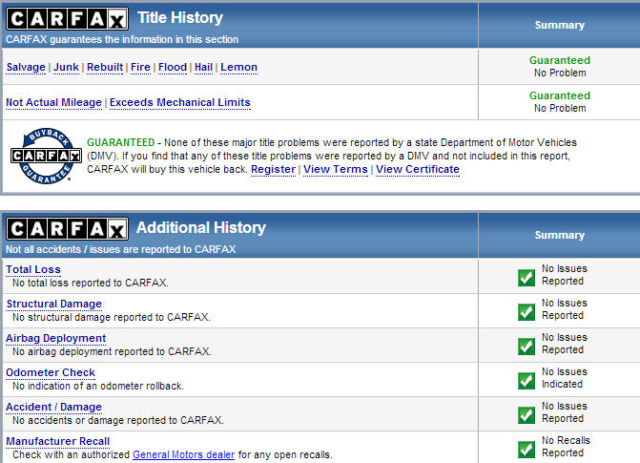Open the Fire title link
The image size is (640, 463).
(140, 67)
